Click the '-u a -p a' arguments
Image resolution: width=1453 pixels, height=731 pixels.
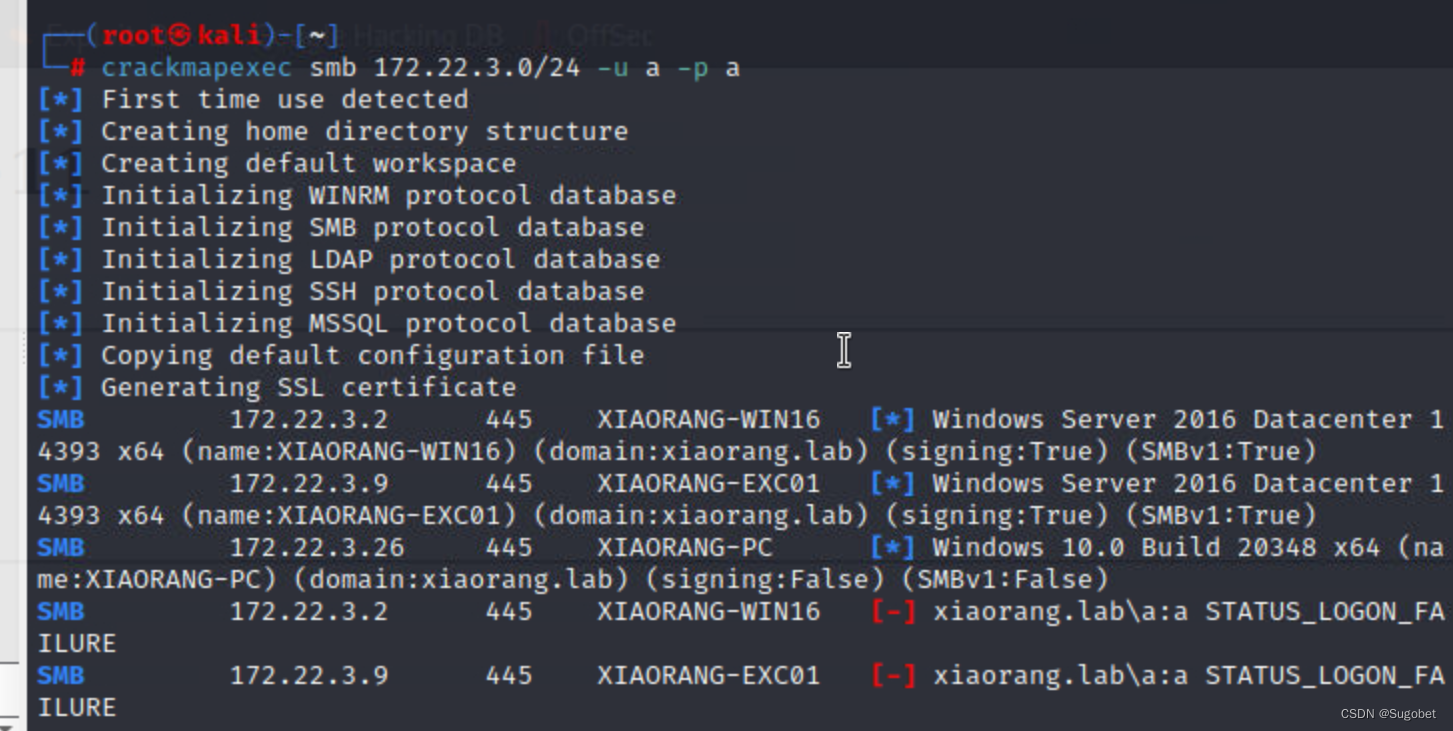pos(669,68)
